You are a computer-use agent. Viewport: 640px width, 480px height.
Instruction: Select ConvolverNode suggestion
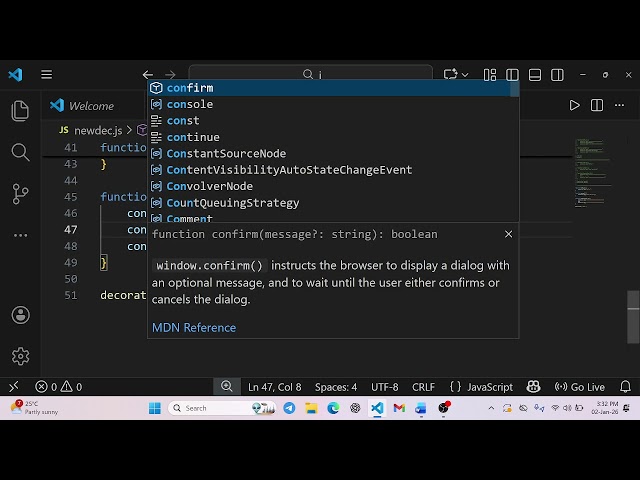[x=331, y=186]
